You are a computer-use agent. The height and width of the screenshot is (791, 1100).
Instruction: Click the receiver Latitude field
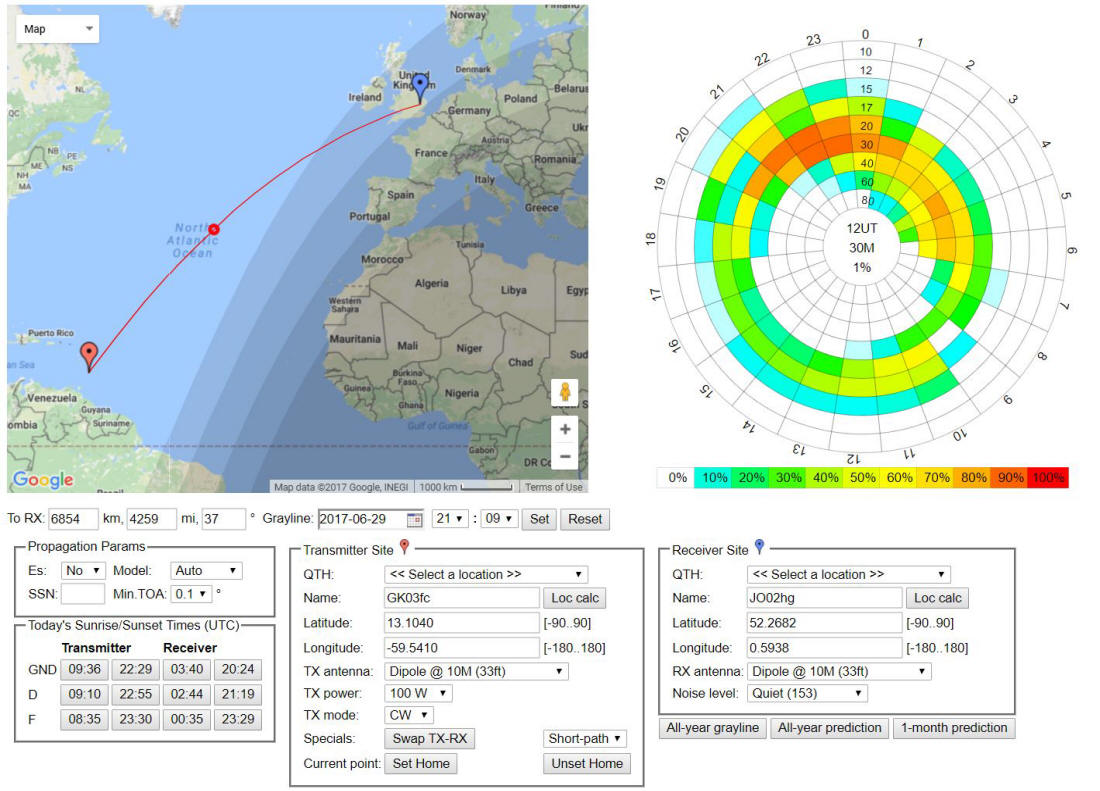(x=824, y=623)
